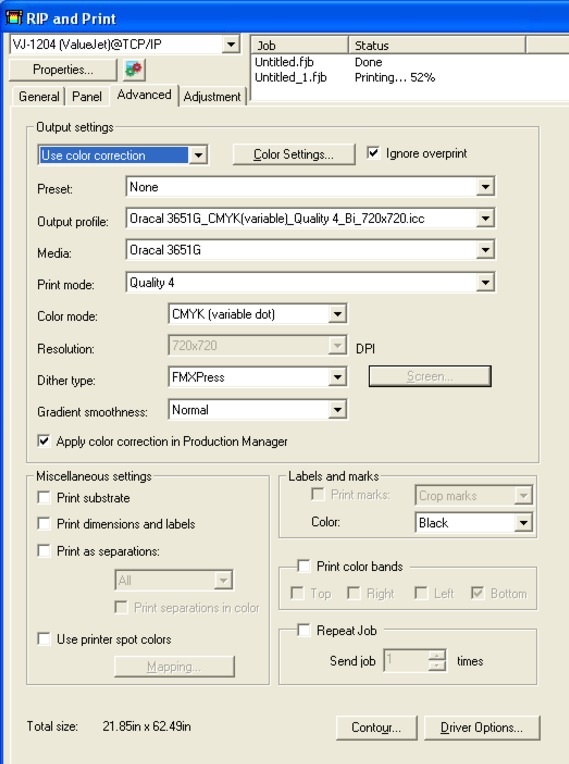Image resolution: width=569 pixels, height=764 pixels.
Task: Open the Use color correction dropdown
Action: 198,155
